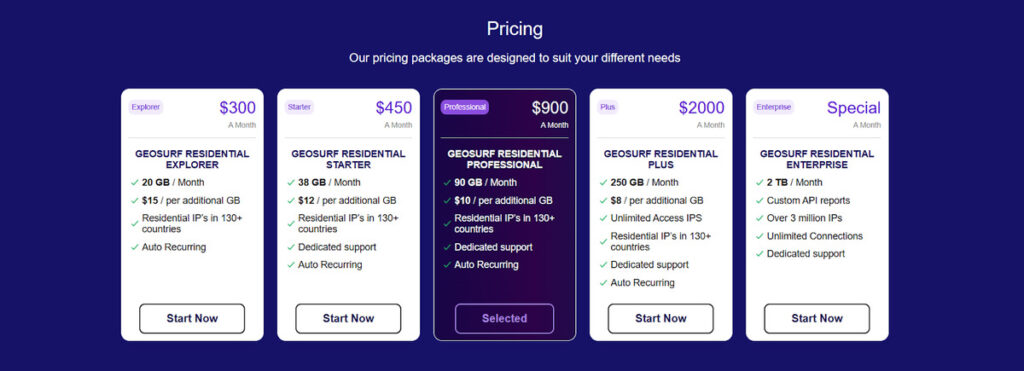This screenshot has height=371, width=1024.
Task: Click Start Now on Starter plan
Action: click(x=348, y=319)
